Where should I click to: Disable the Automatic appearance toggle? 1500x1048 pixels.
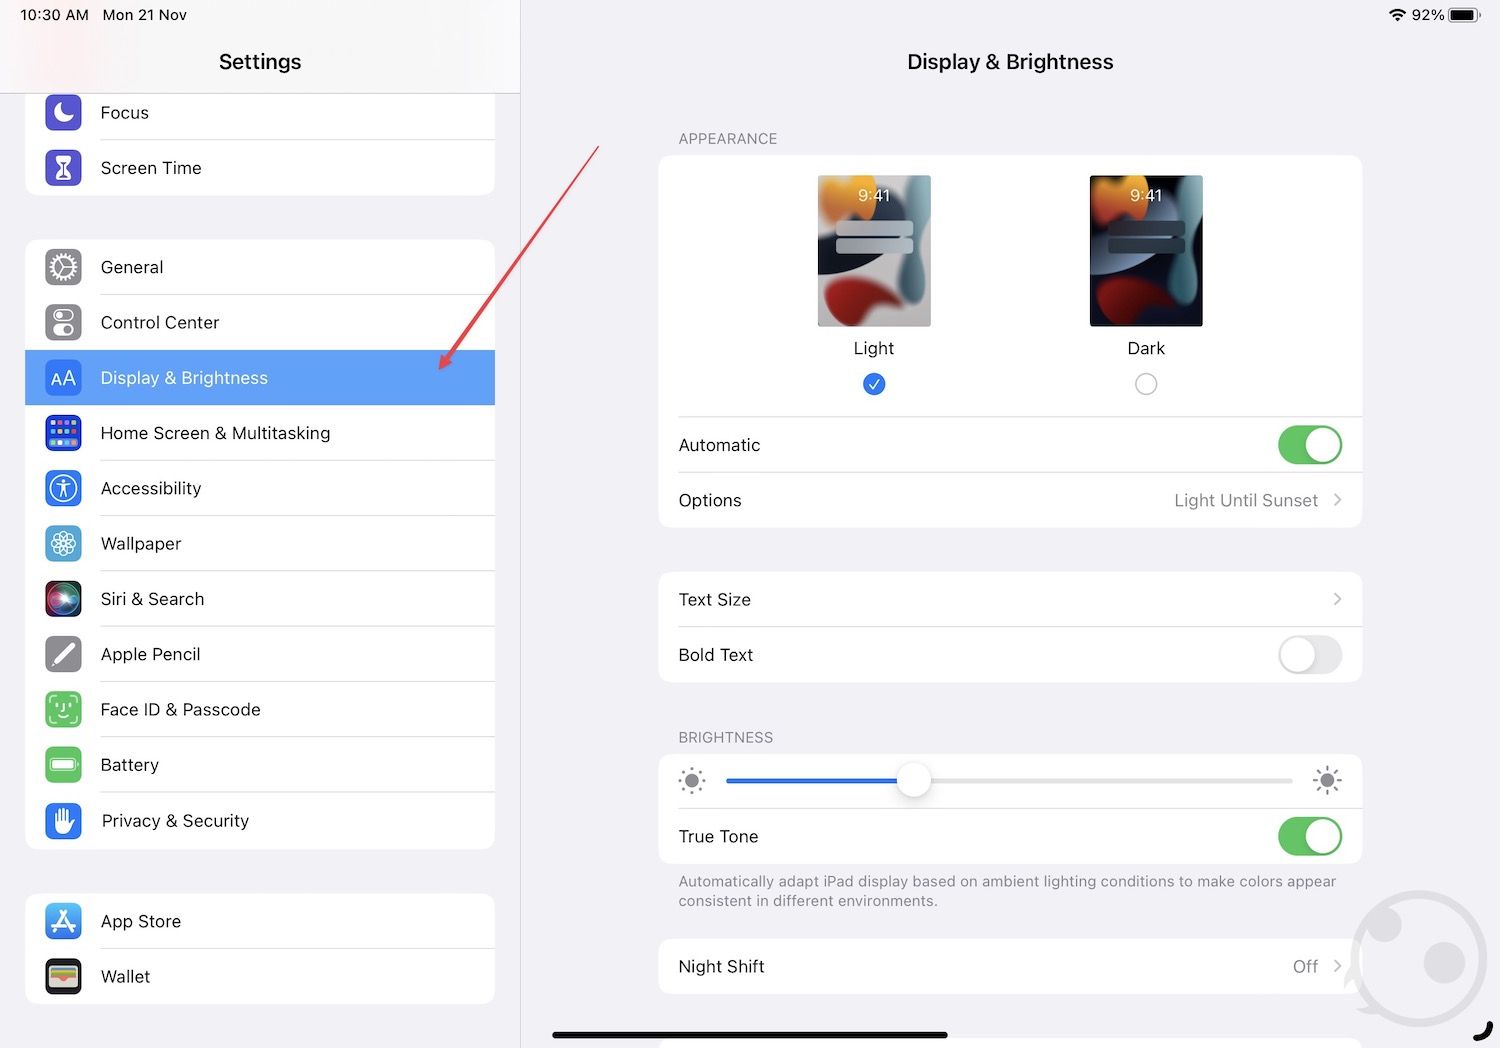pyautogui.click(x=1309, y=445)
